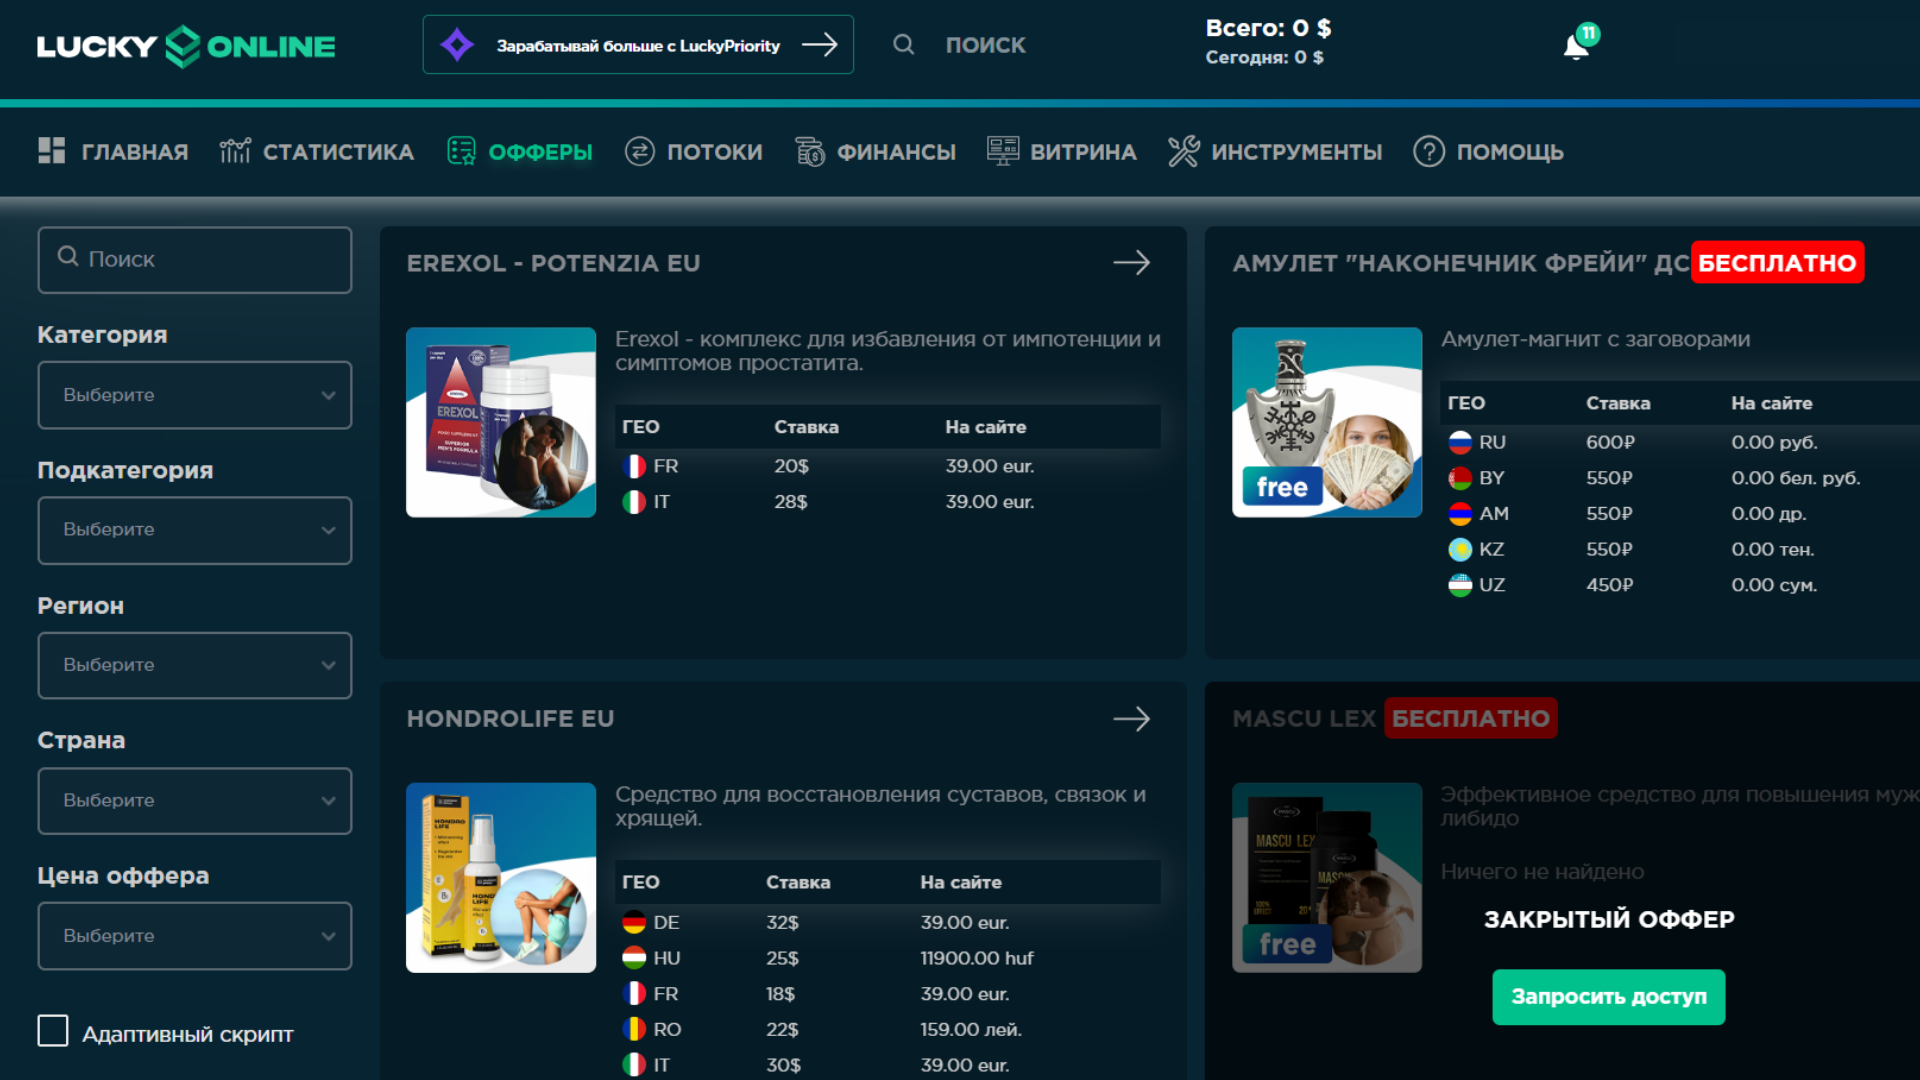Image resolution: width=1920 pixels, height=1080 pixels.
Task: Enable the Адаптивный скрипт checkbox
Action: (53, 1031)
